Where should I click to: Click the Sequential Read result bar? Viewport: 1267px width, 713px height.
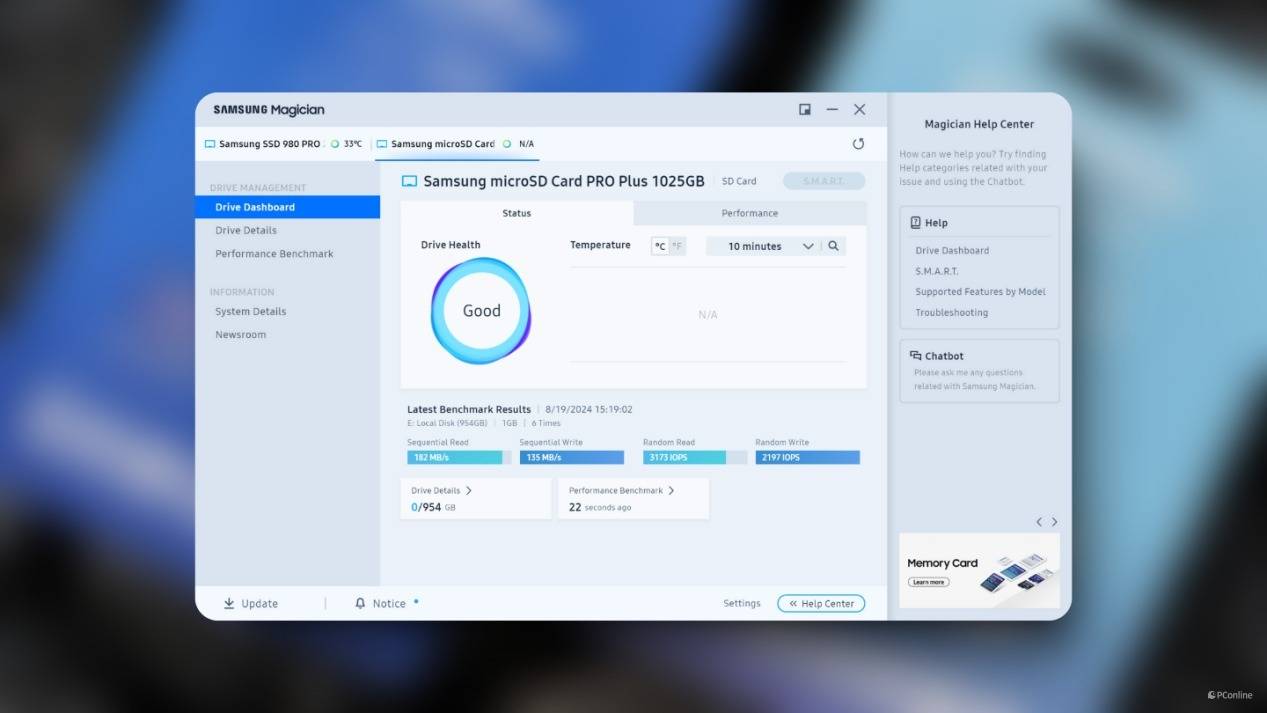point(459,458)
